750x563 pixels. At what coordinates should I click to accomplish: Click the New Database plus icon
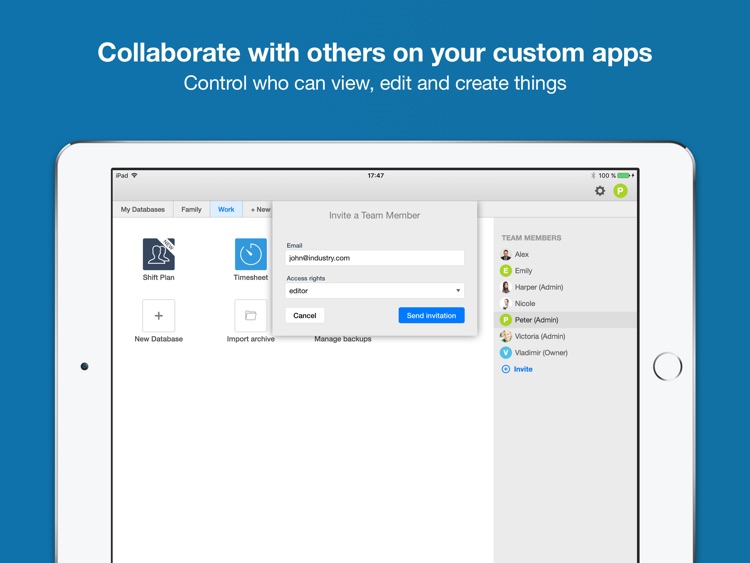(158, 316)
